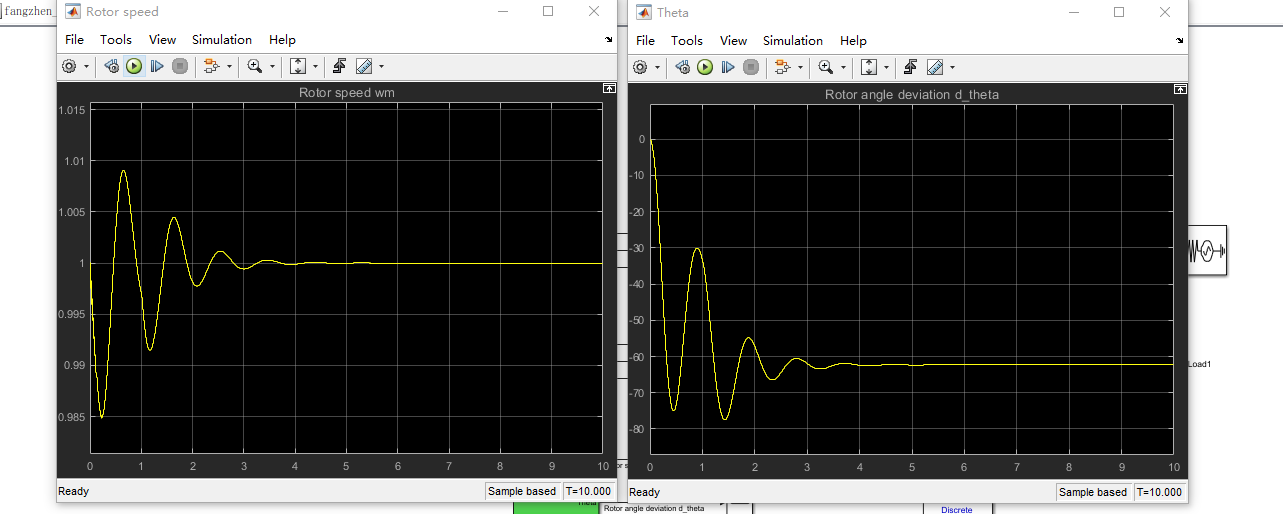Expand gear dropdown arrow in Theta window

click(657, 68)
